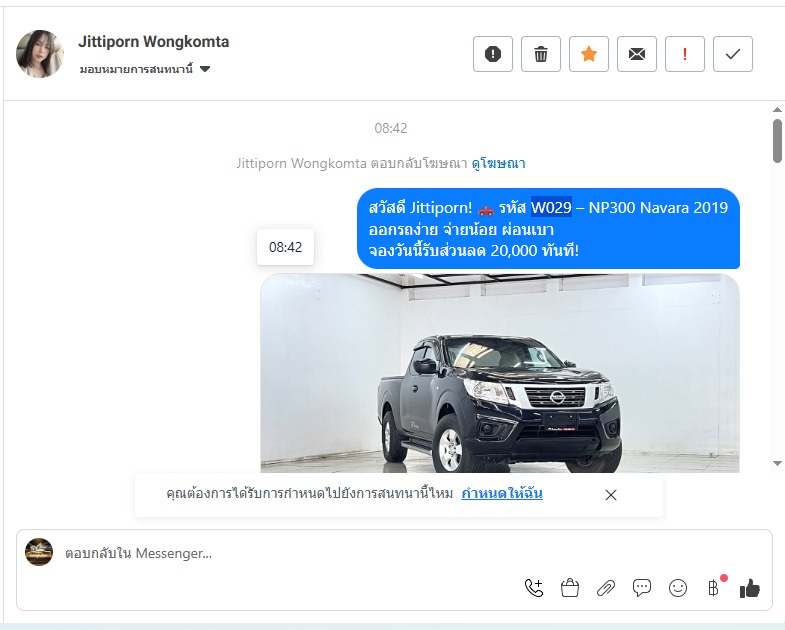
Task: Open saved replies speech bubble icon
Action: click(642, 588)
